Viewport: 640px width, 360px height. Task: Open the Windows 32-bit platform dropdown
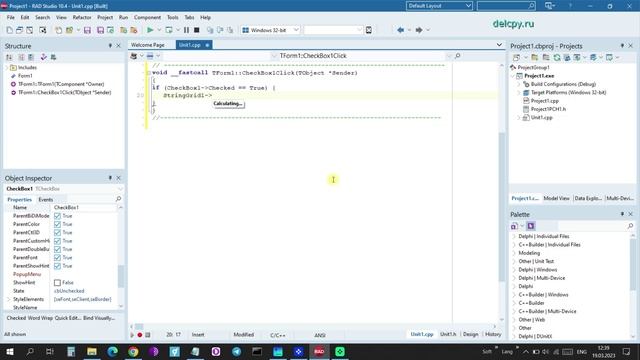click(x=296, y=30)
